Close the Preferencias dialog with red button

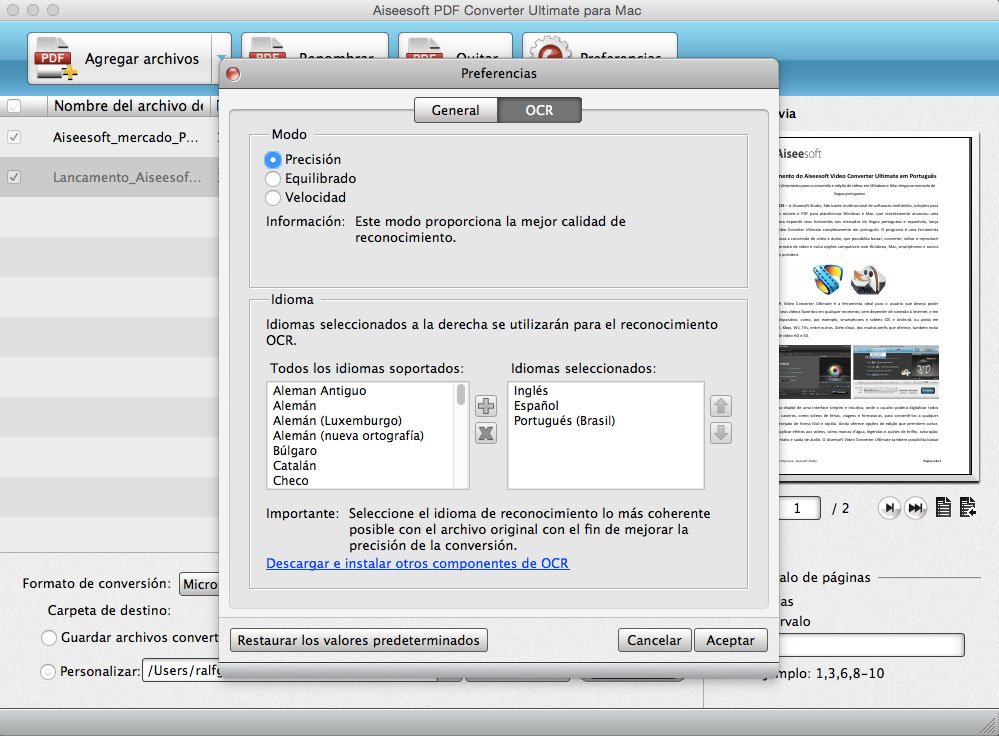(233, 74)
